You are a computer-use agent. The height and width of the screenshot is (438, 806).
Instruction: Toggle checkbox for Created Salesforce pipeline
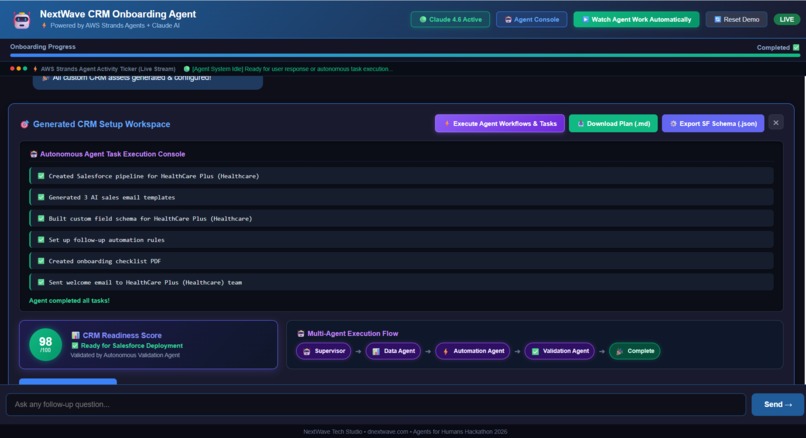[x=41, y=176]
